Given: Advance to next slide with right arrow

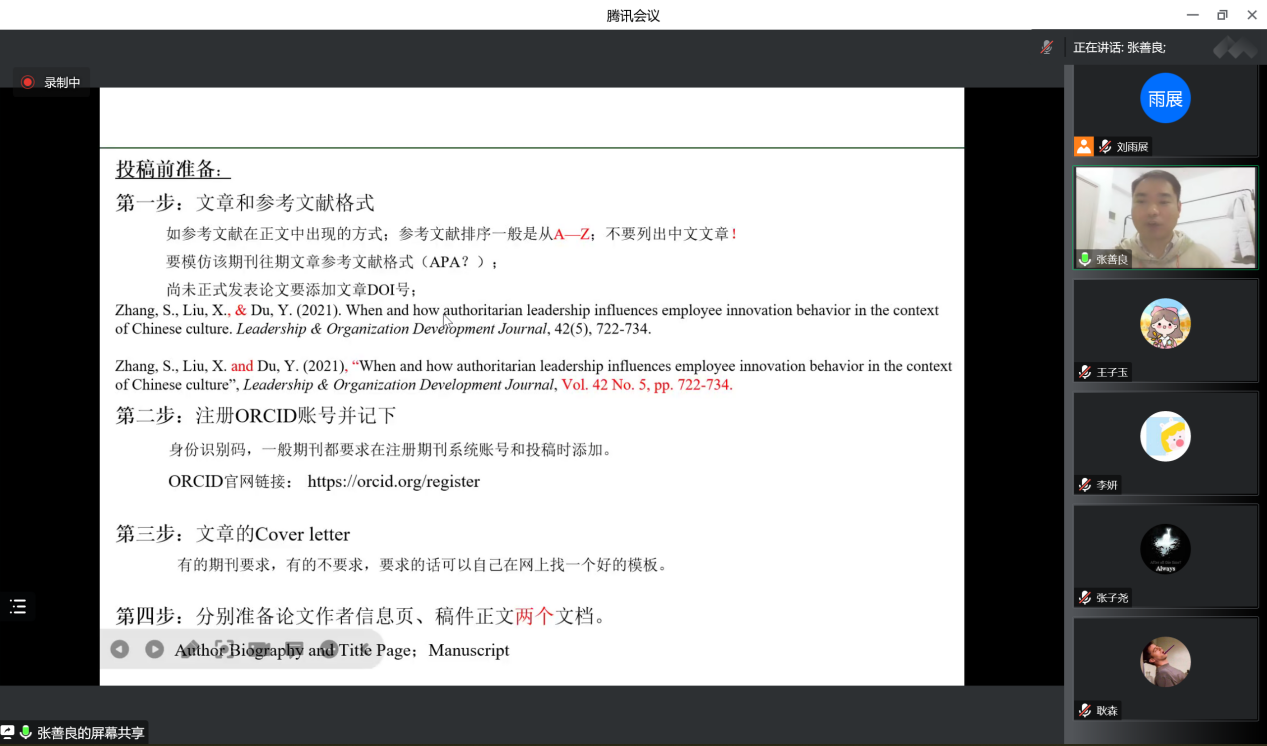Looking at the screenshot, I should pyautogui.click(x=154, y=649).
